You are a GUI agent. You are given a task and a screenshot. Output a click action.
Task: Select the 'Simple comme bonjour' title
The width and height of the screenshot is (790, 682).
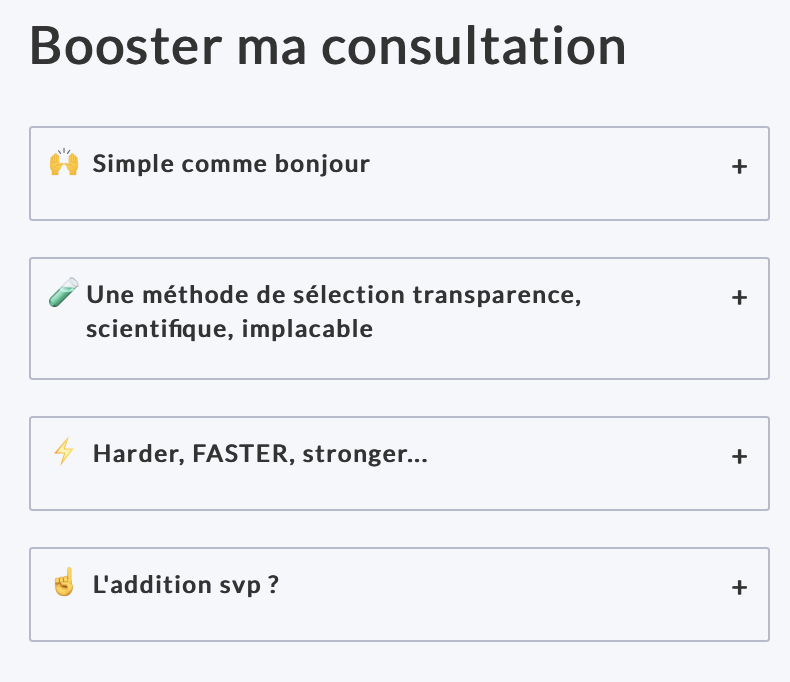pyautogui.click(x=231, y=164)
